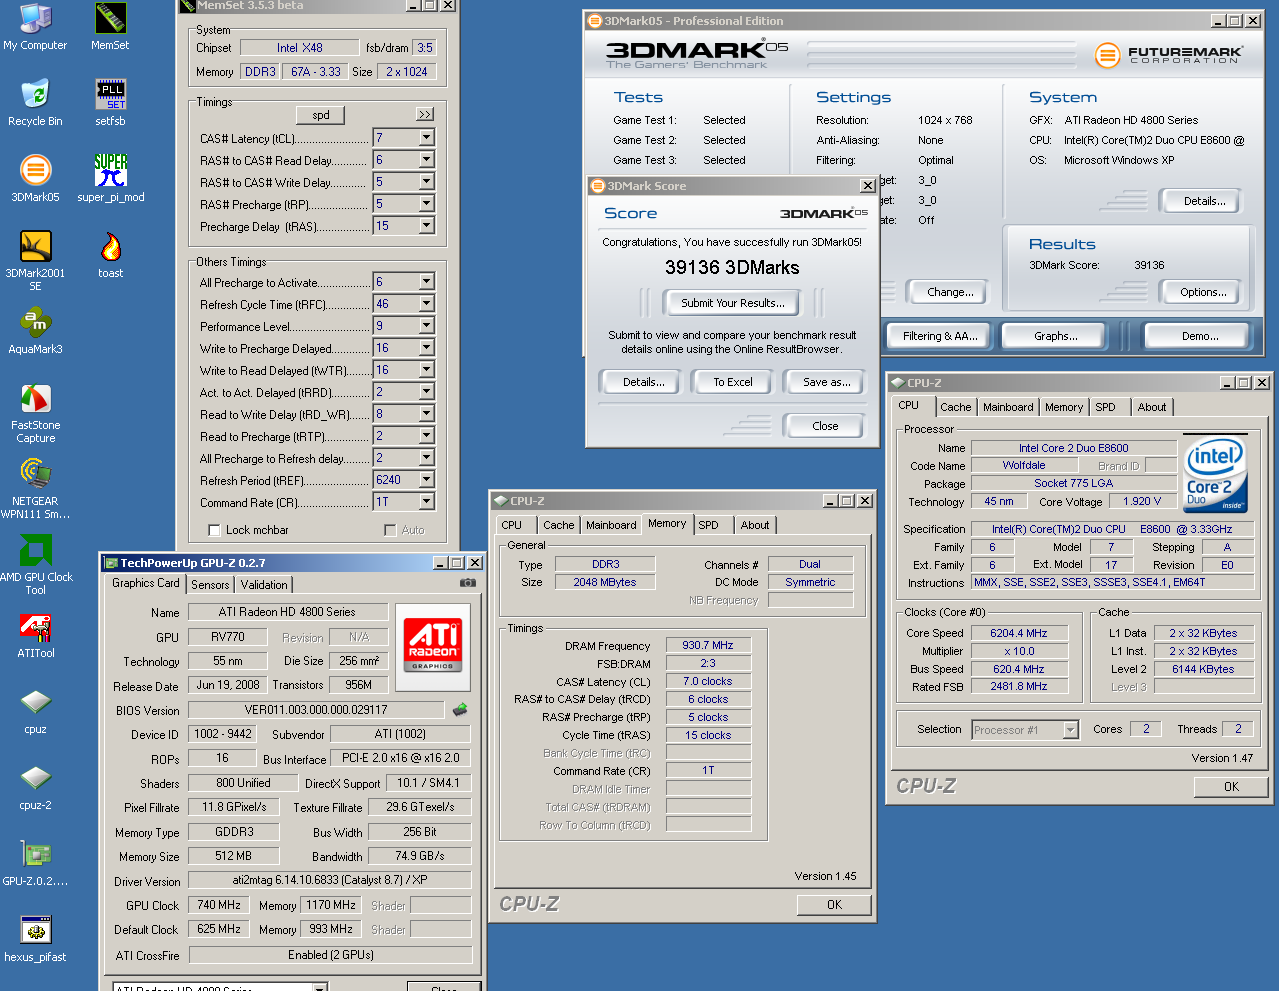Open cpuz desktop shortcut
The width and height of the screenshot is (1279, 991).
(x=35, y=711)
